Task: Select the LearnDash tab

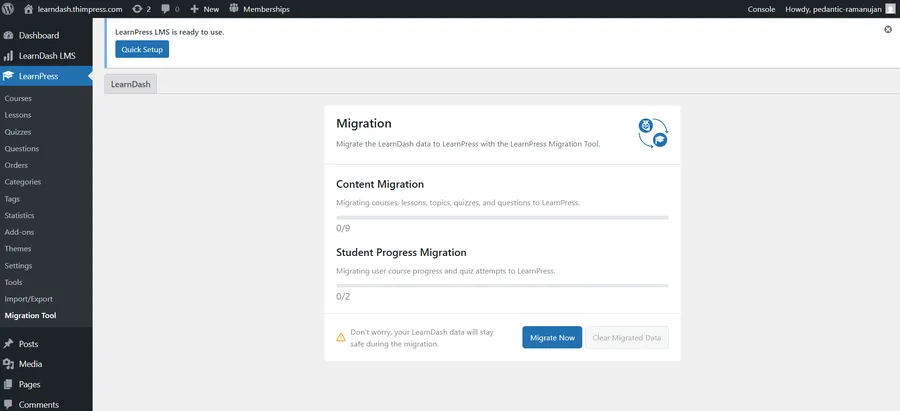Action: 130,84
